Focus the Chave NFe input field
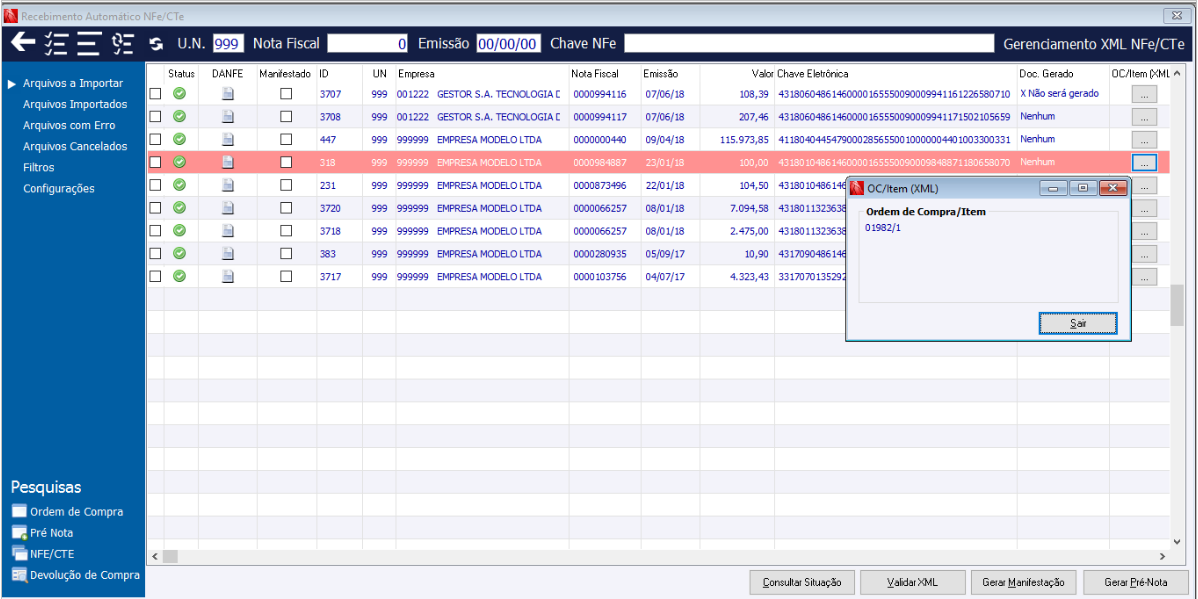Screen dimensions: 1198x599 click(809, 44)
